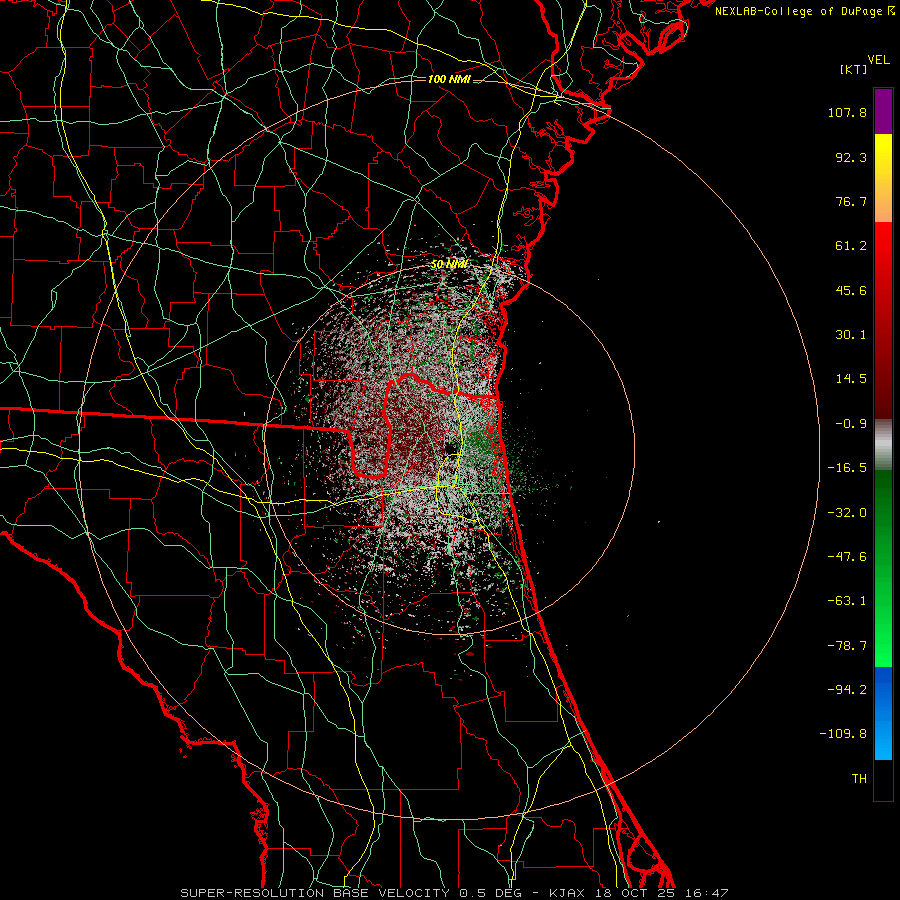Select the 107.8 value on the velocity scale
The height and width of the screenshot is (900, 900).
[x=847, y=112]
